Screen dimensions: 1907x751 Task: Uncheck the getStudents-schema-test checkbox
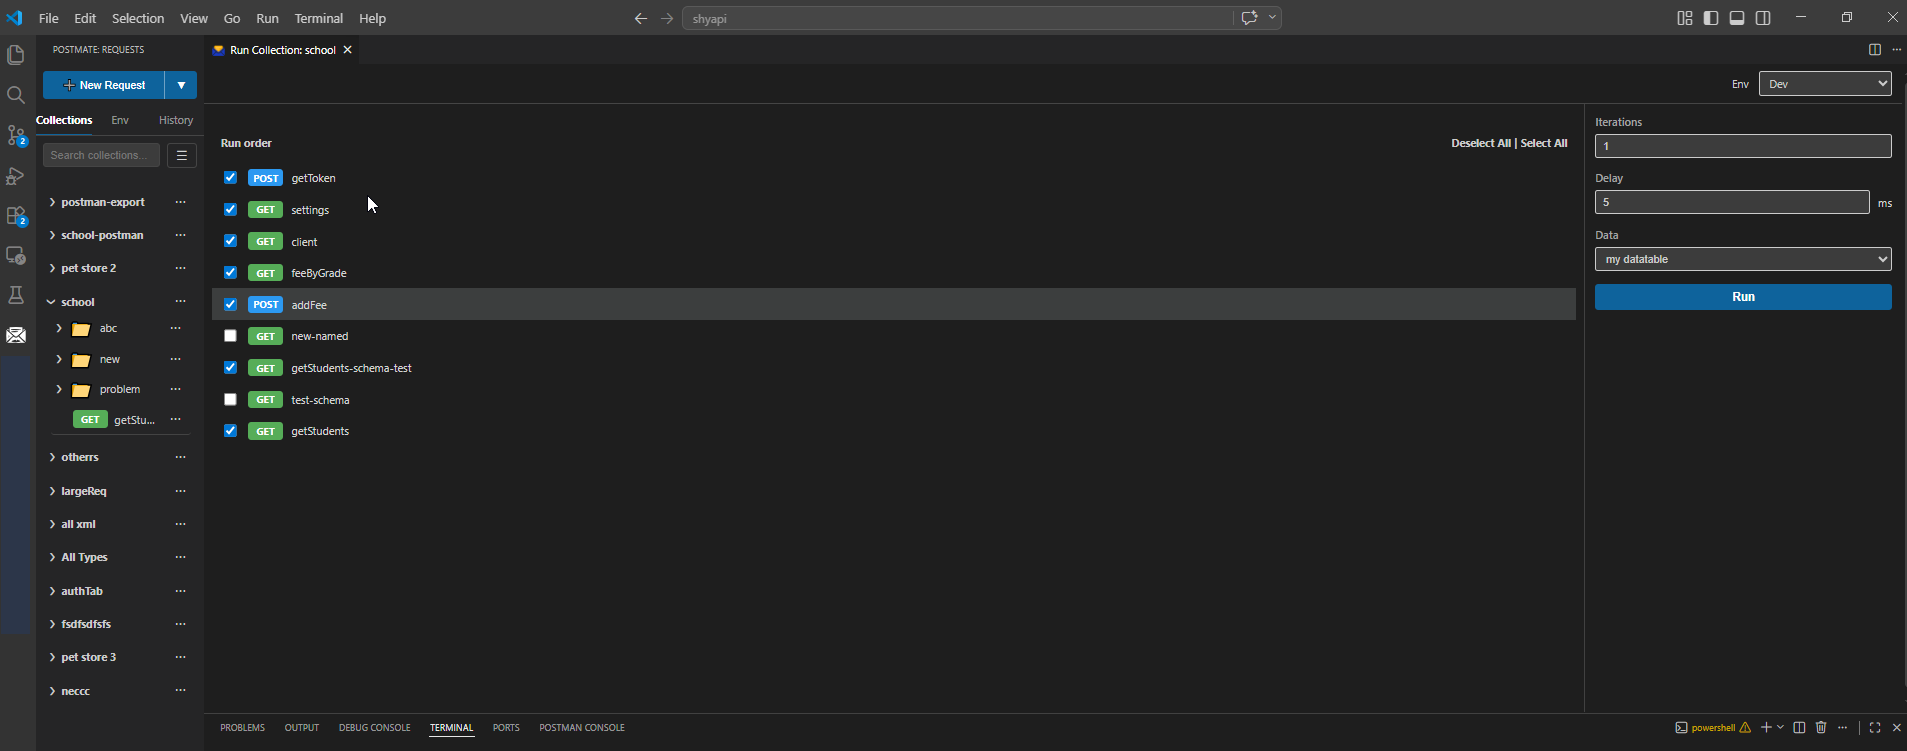pyautogui.click(x=230, y=367)
